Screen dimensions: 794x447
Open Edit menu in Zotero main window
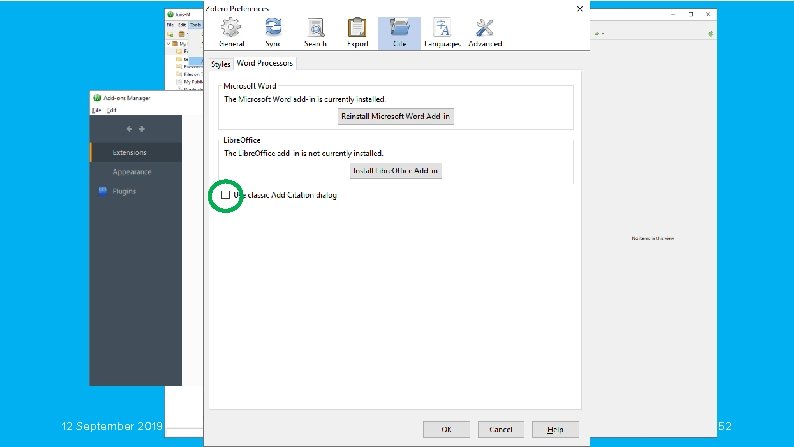coord(182,24)
